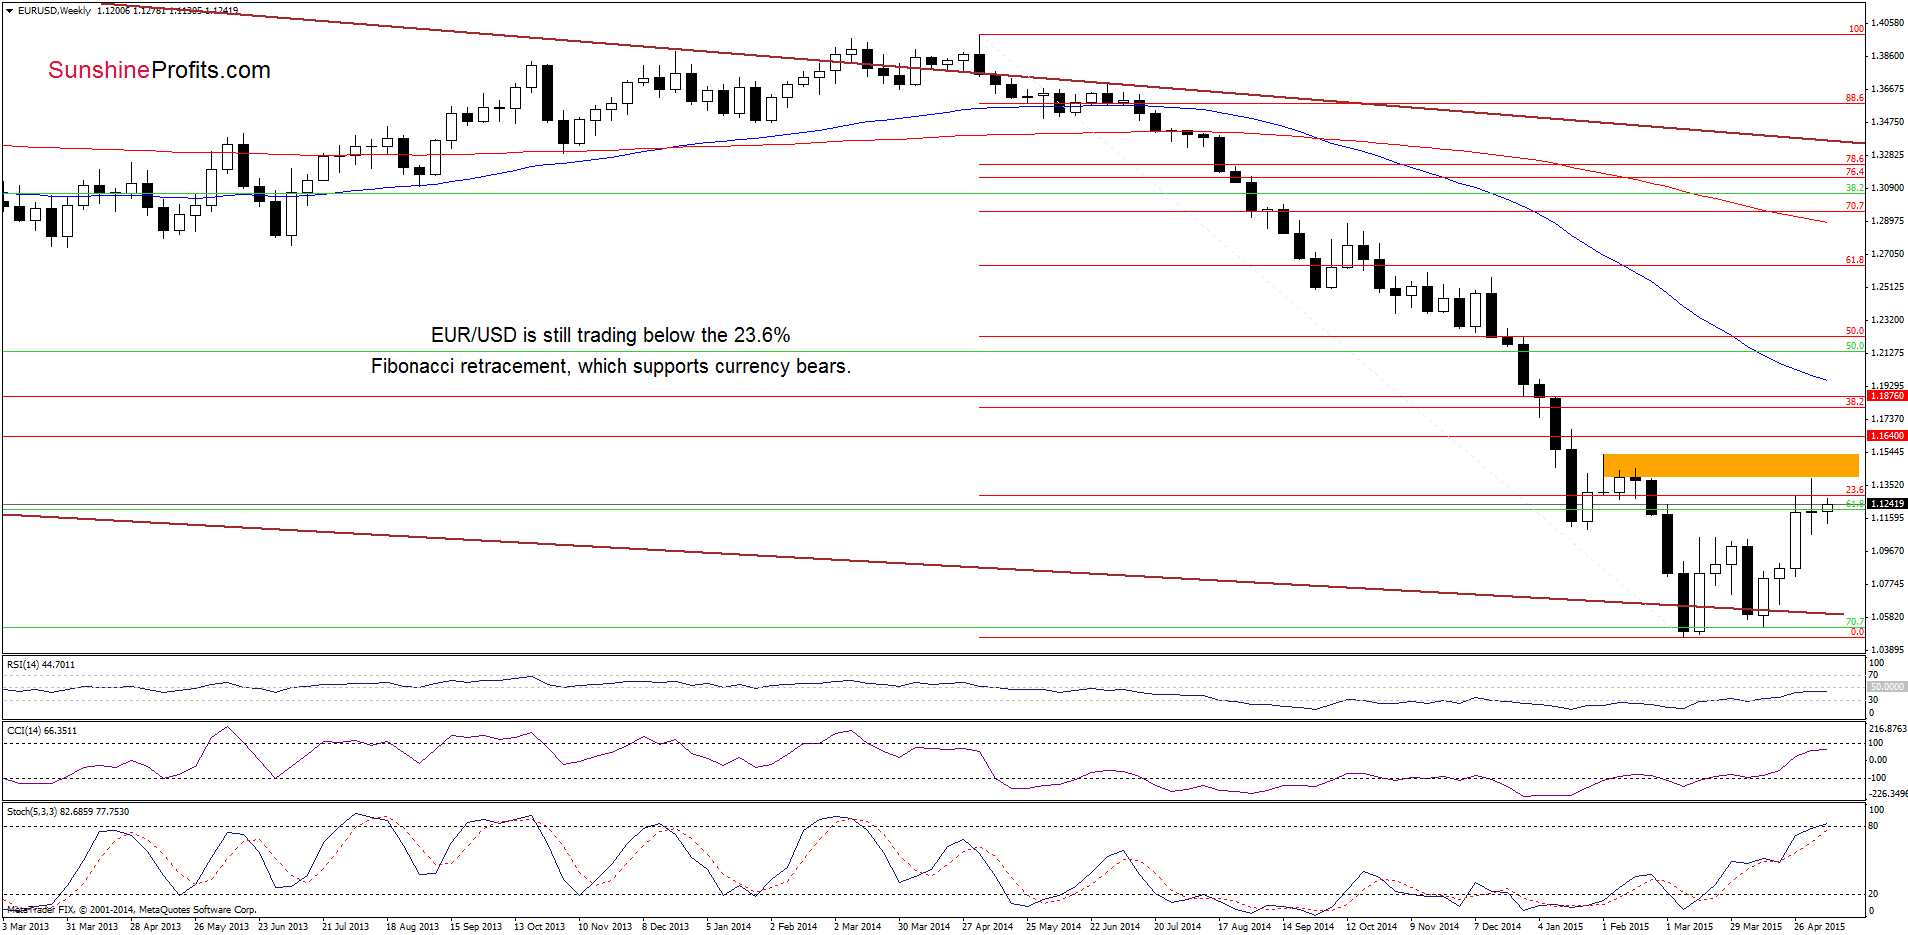1908x935 pixels.
Task: Click the 17 Aug 2014 date label
Action: tap(1244, 926)
